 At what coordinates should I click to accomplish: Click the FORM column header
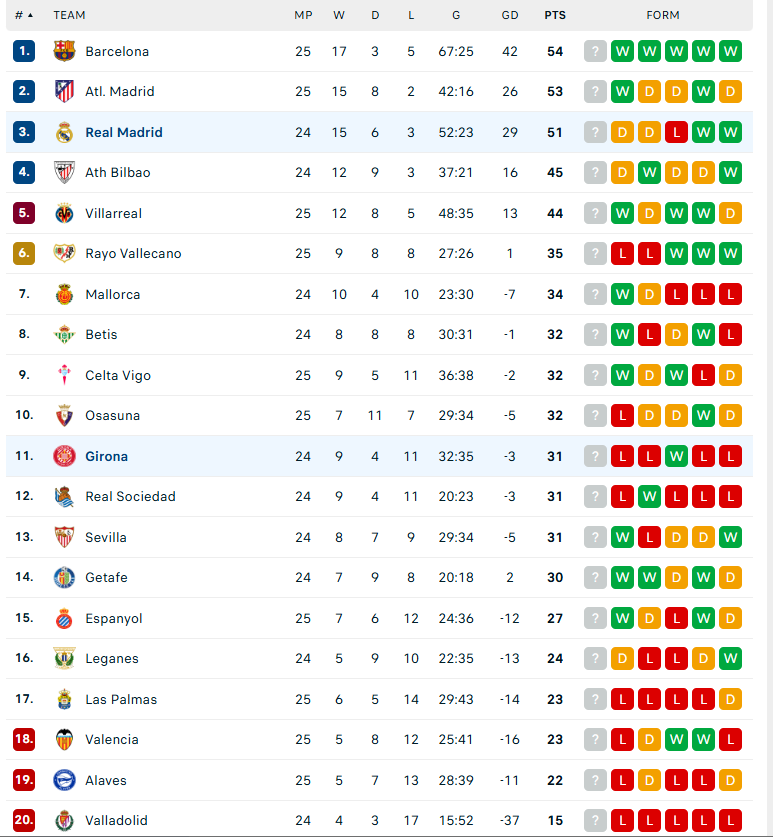point(663,15)
